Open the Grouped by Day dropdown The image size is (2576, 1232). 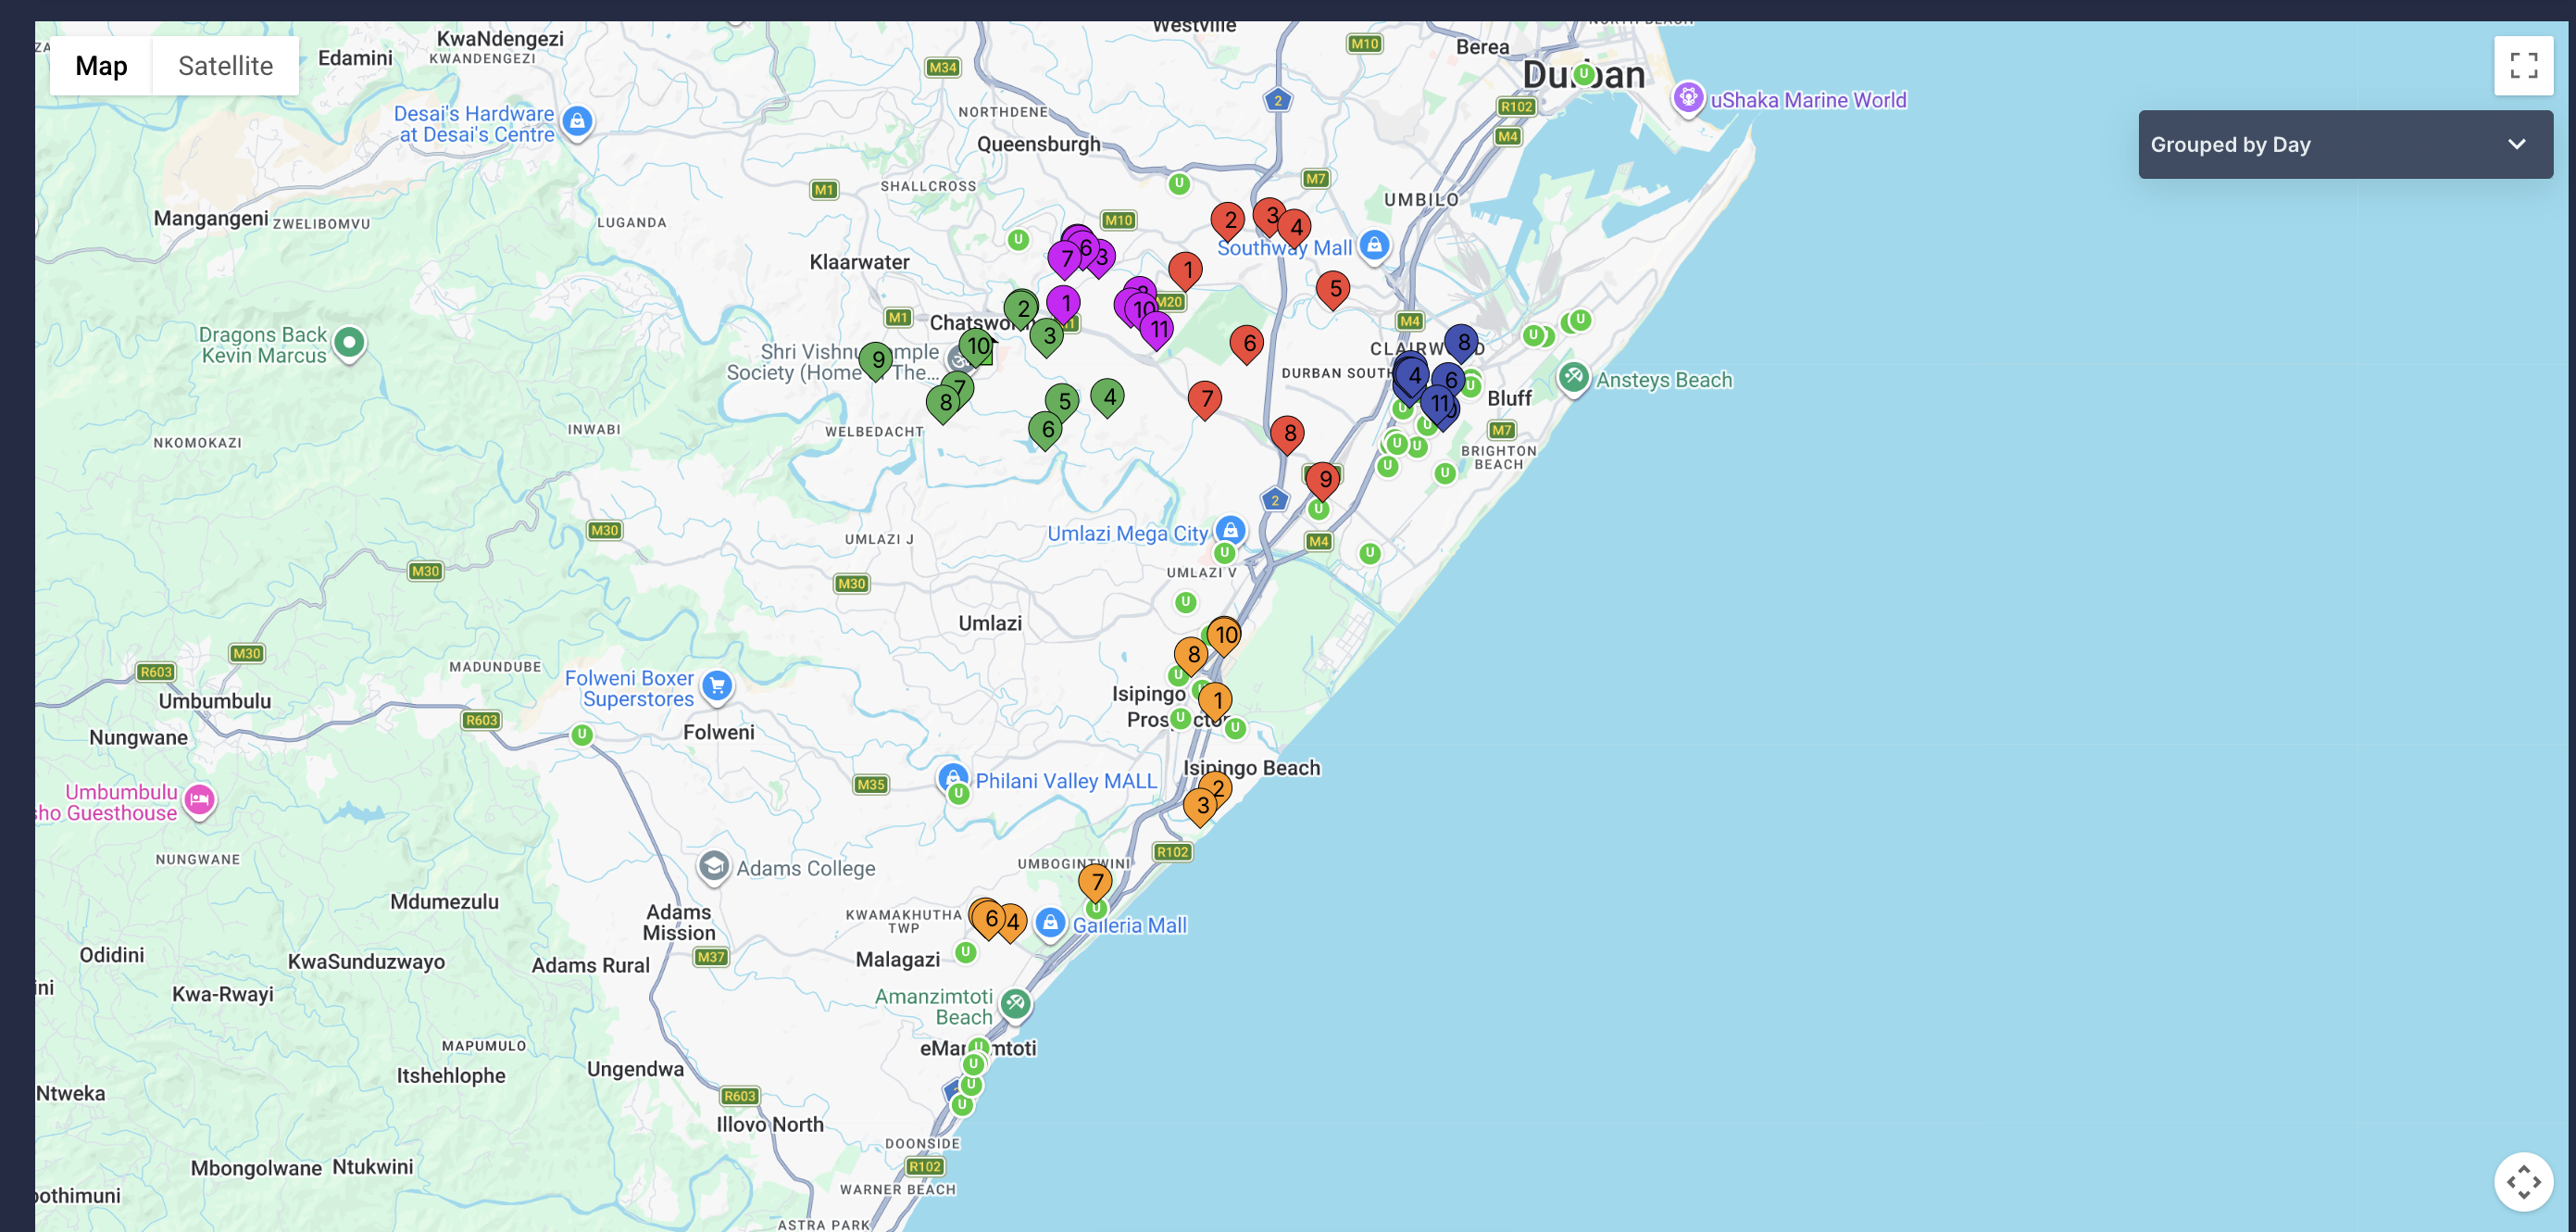2345,144
